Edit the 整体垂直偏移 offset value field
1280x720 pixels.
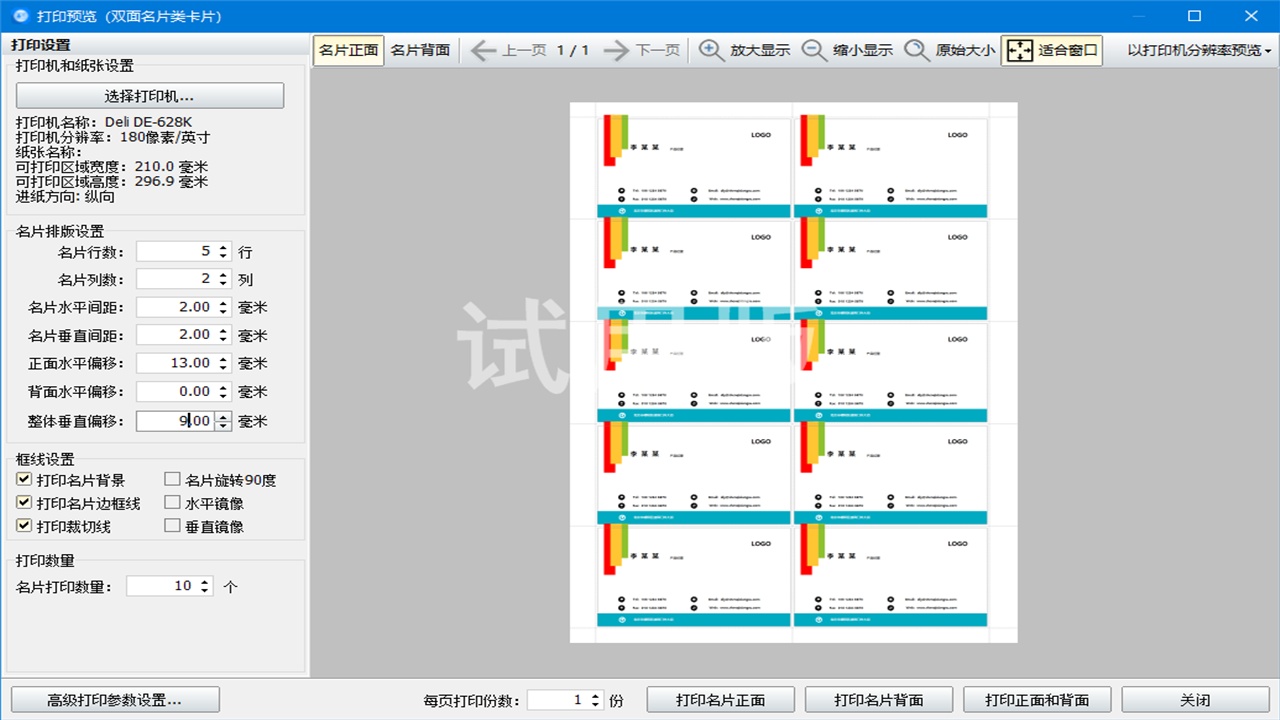click(175, 420)
